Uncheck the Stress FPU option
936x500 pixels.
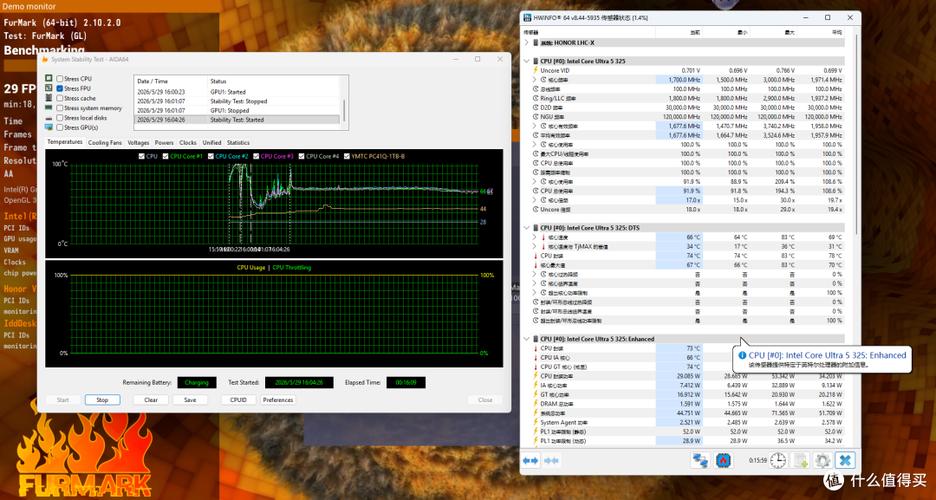coord(60,88)
